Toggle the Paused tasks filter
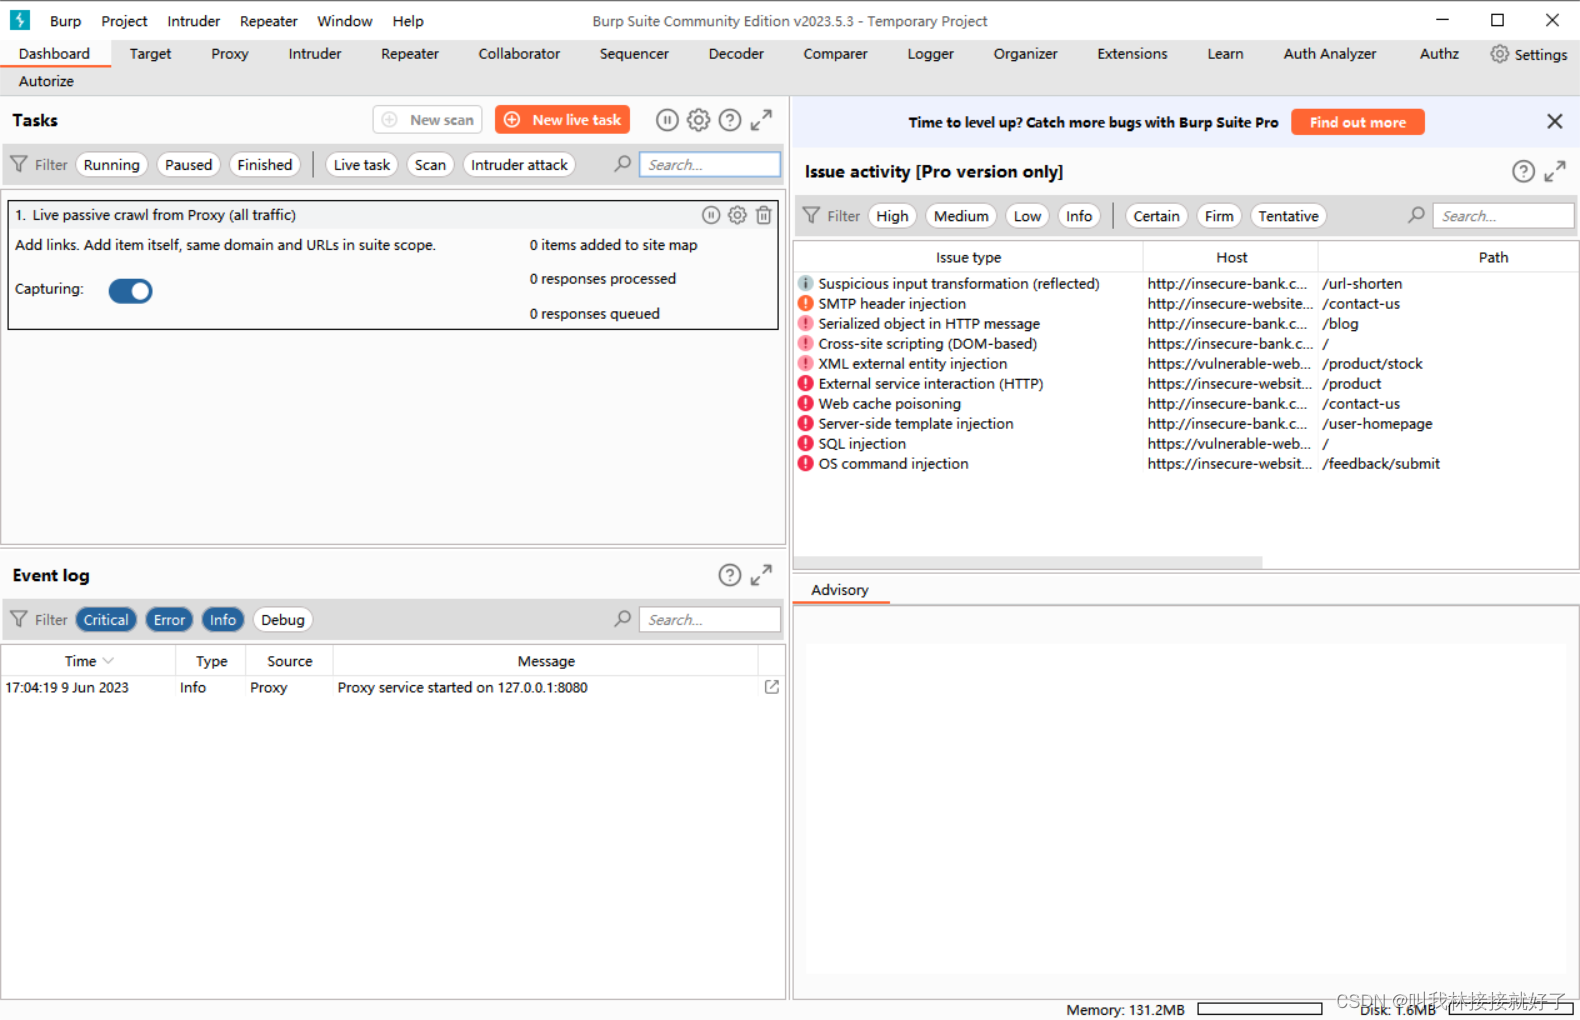The width and height of the screenshot is (1580, 1020). point(189,165)
